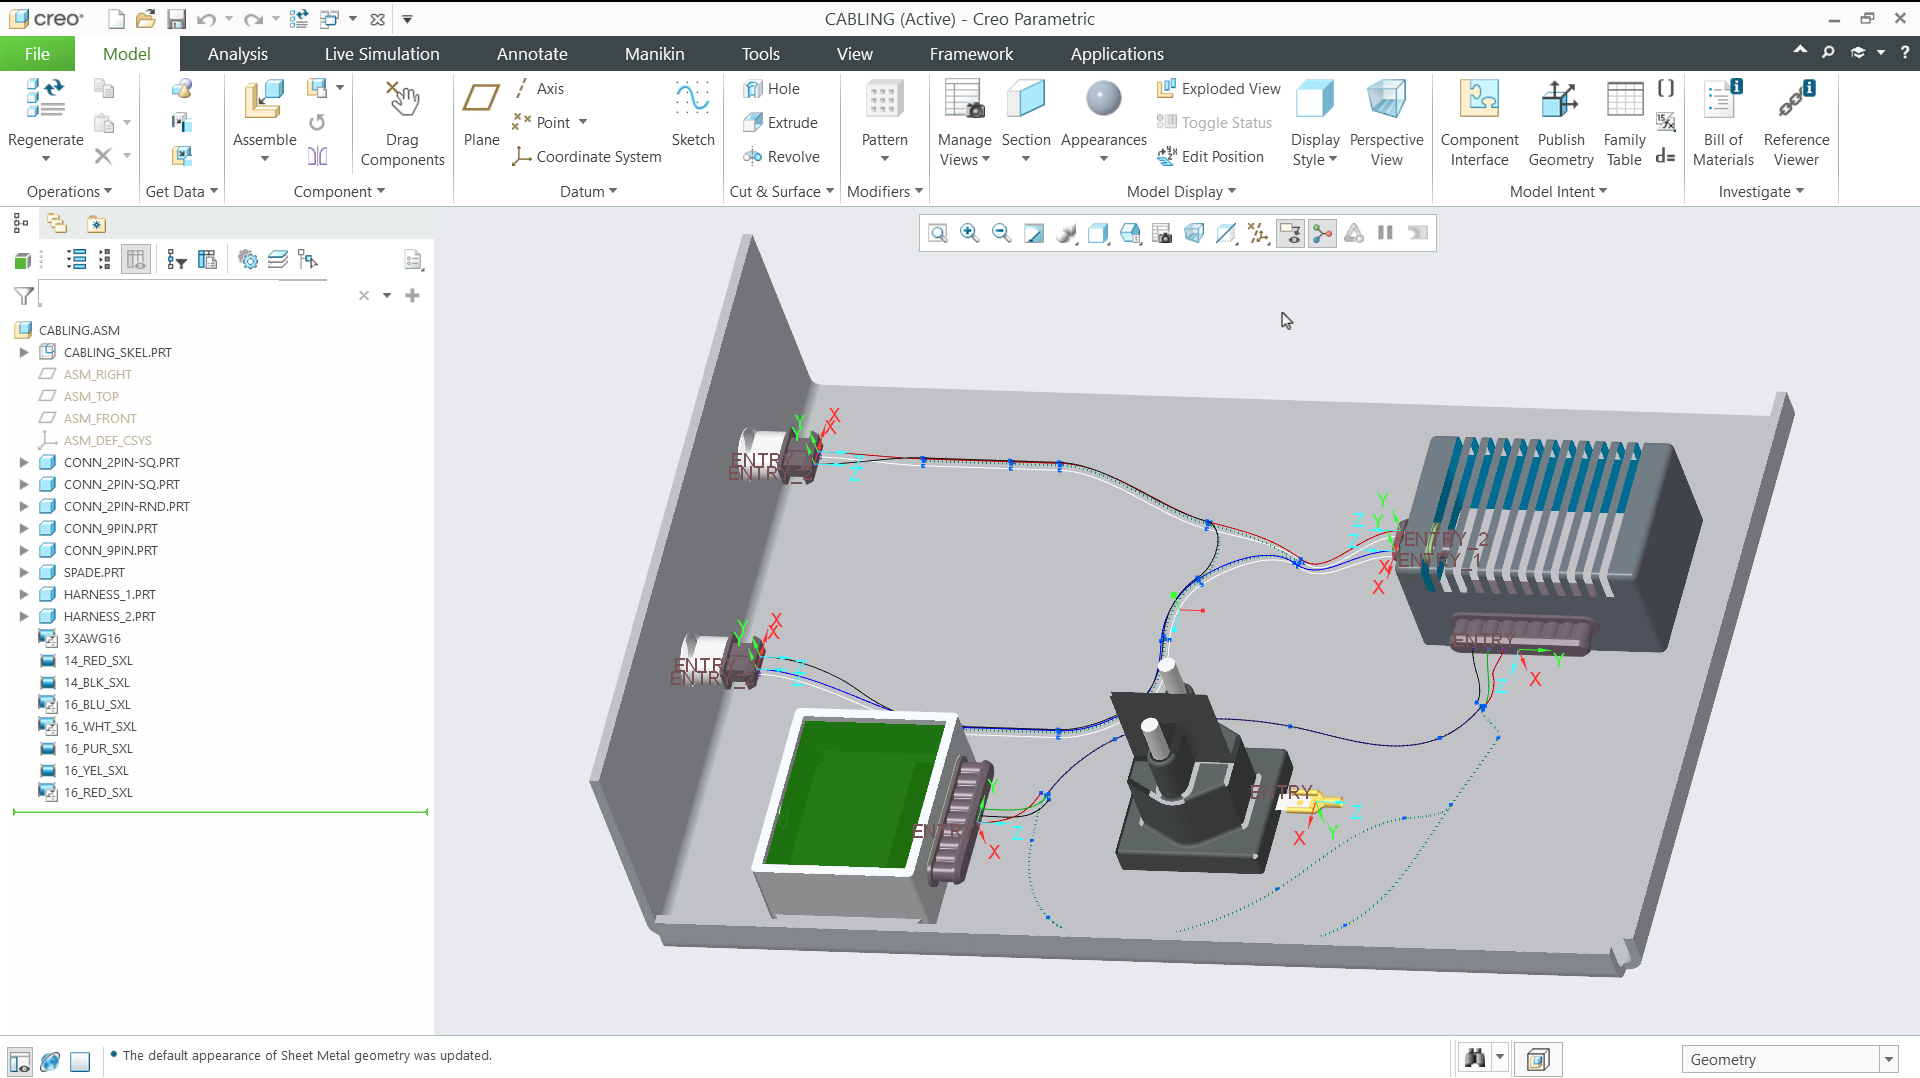Image resolution: width=1920 pixels, height=1078 pixels.
Task: Switch to the Annotate tab
Action: pos(532,54)
